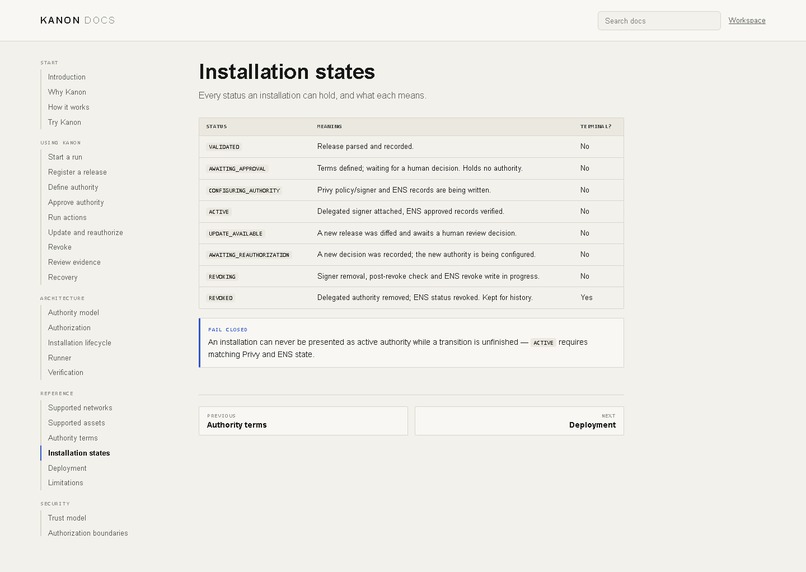Click the MEANING column header
806x572 pixels.
(x=329, y=126)
